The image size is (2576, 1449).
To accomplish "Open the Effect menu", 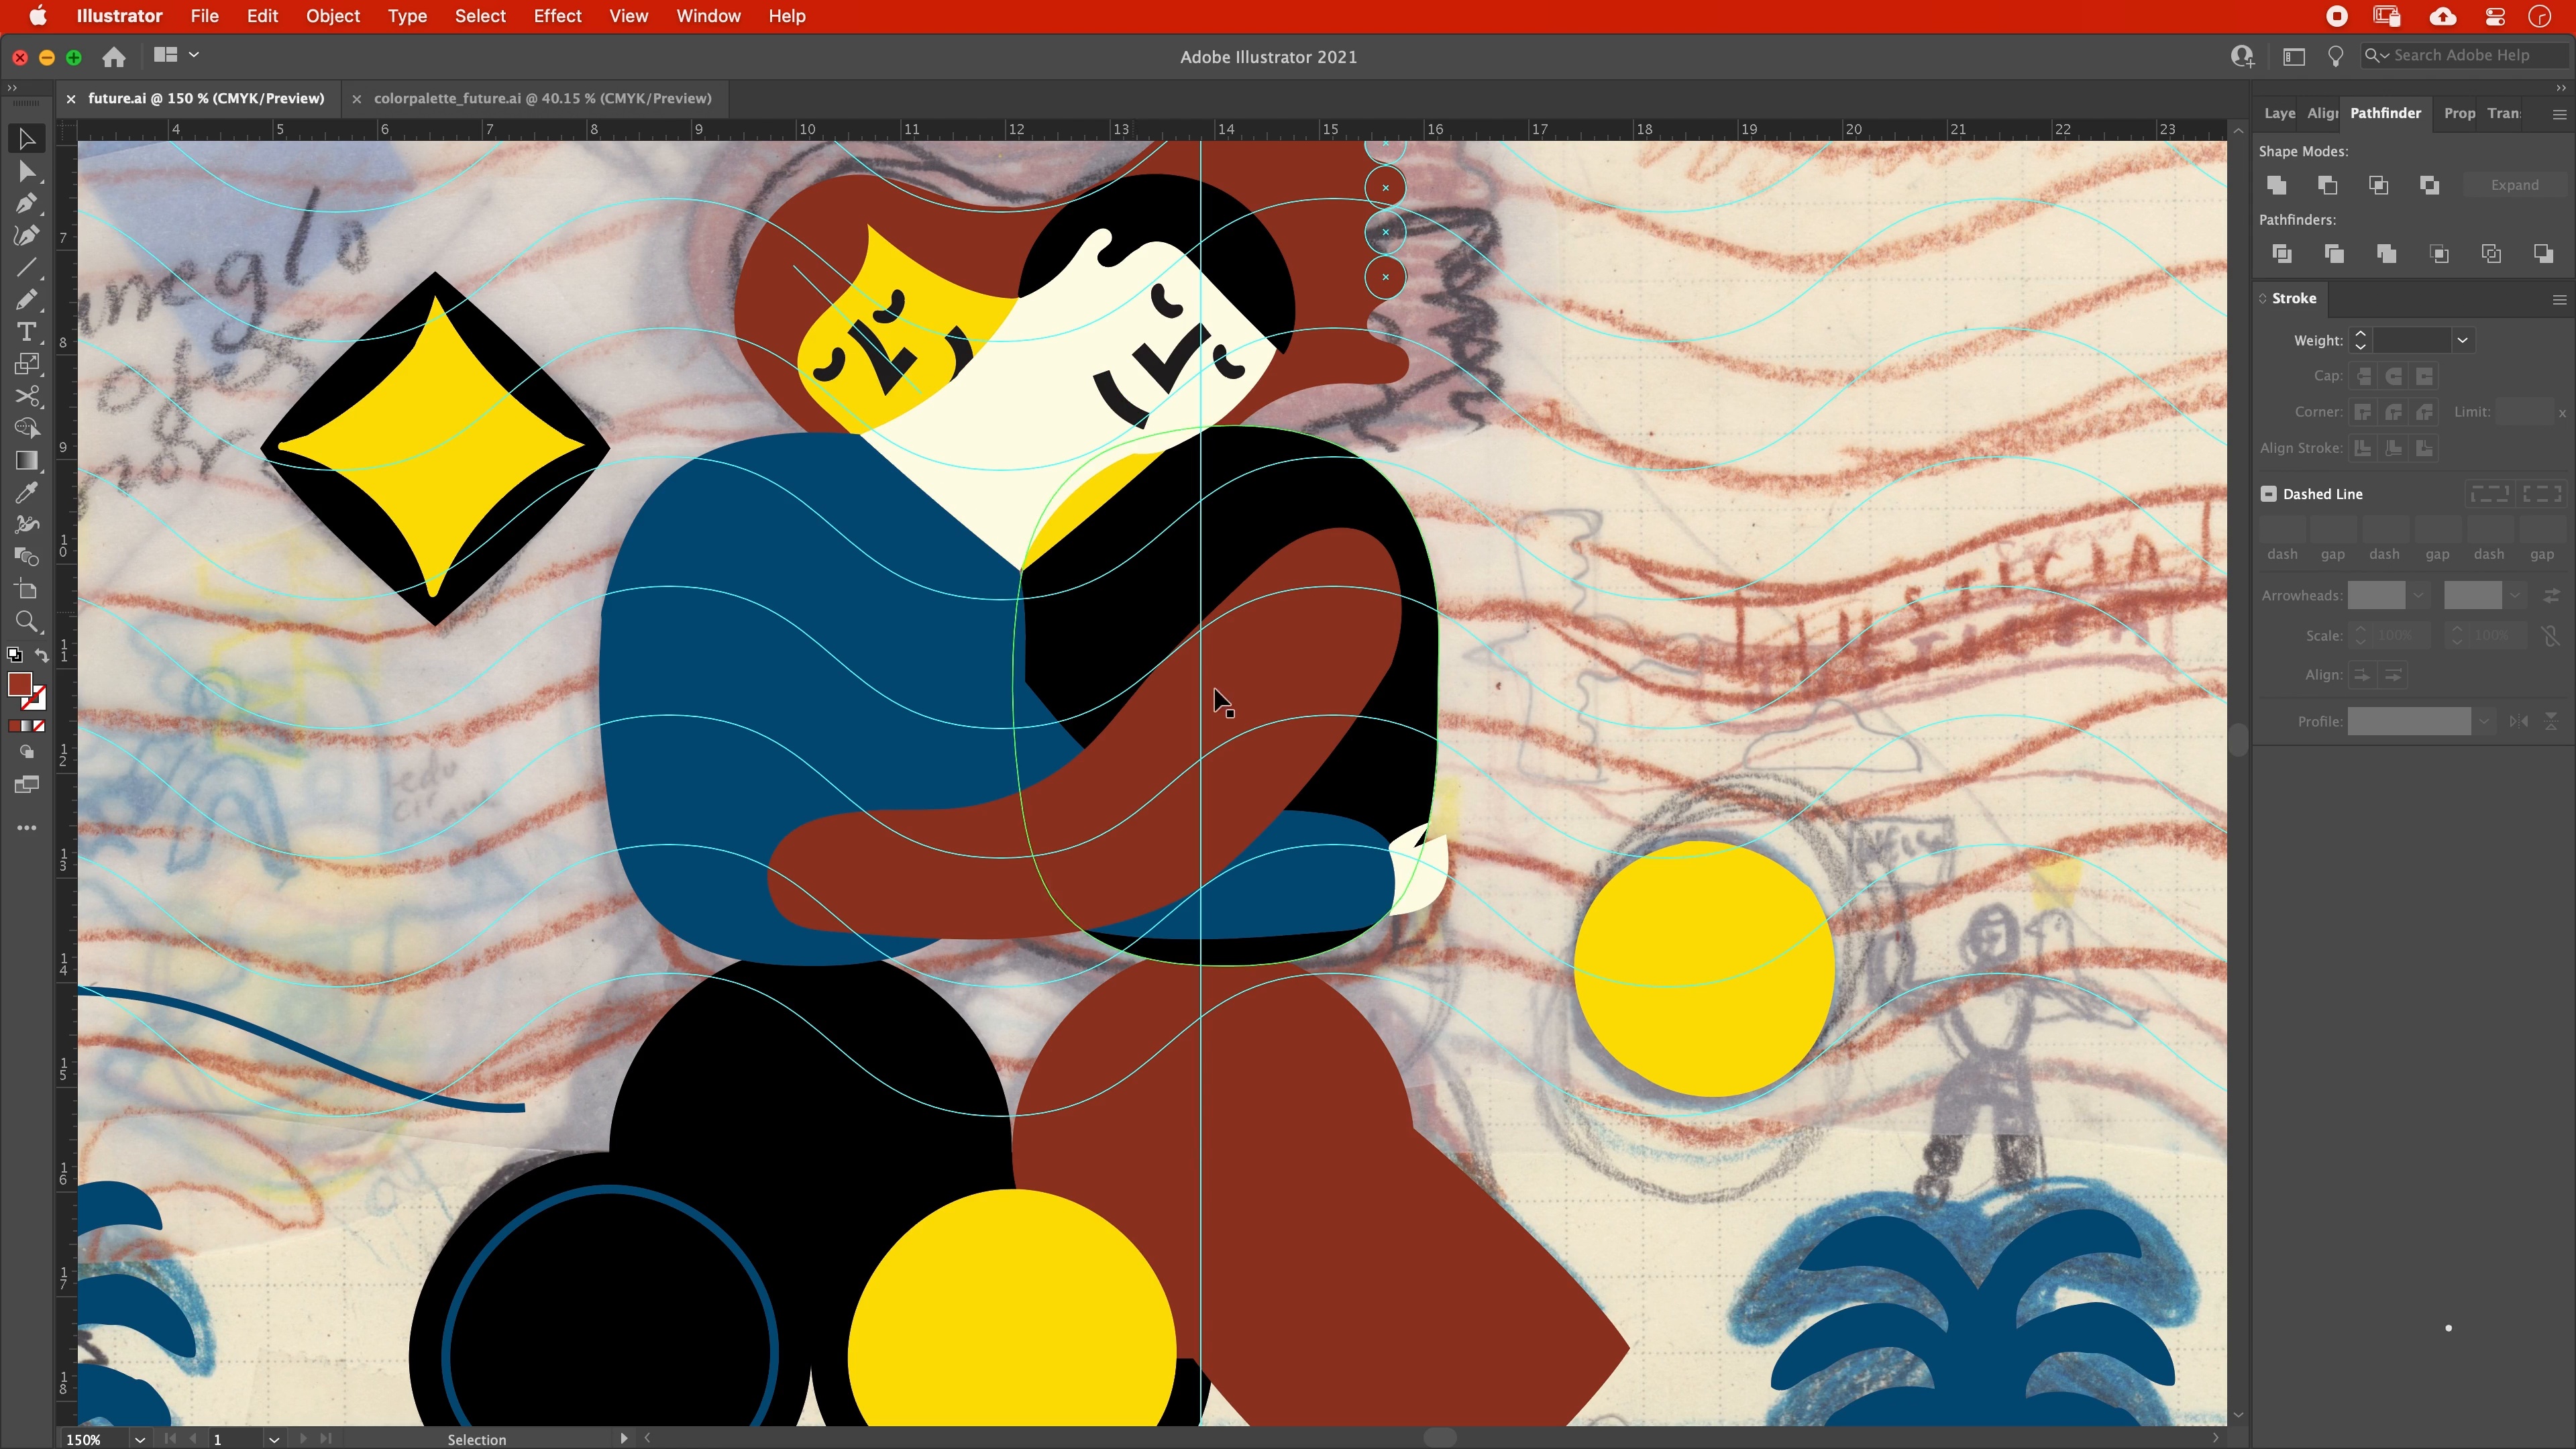I will point(557,16).
